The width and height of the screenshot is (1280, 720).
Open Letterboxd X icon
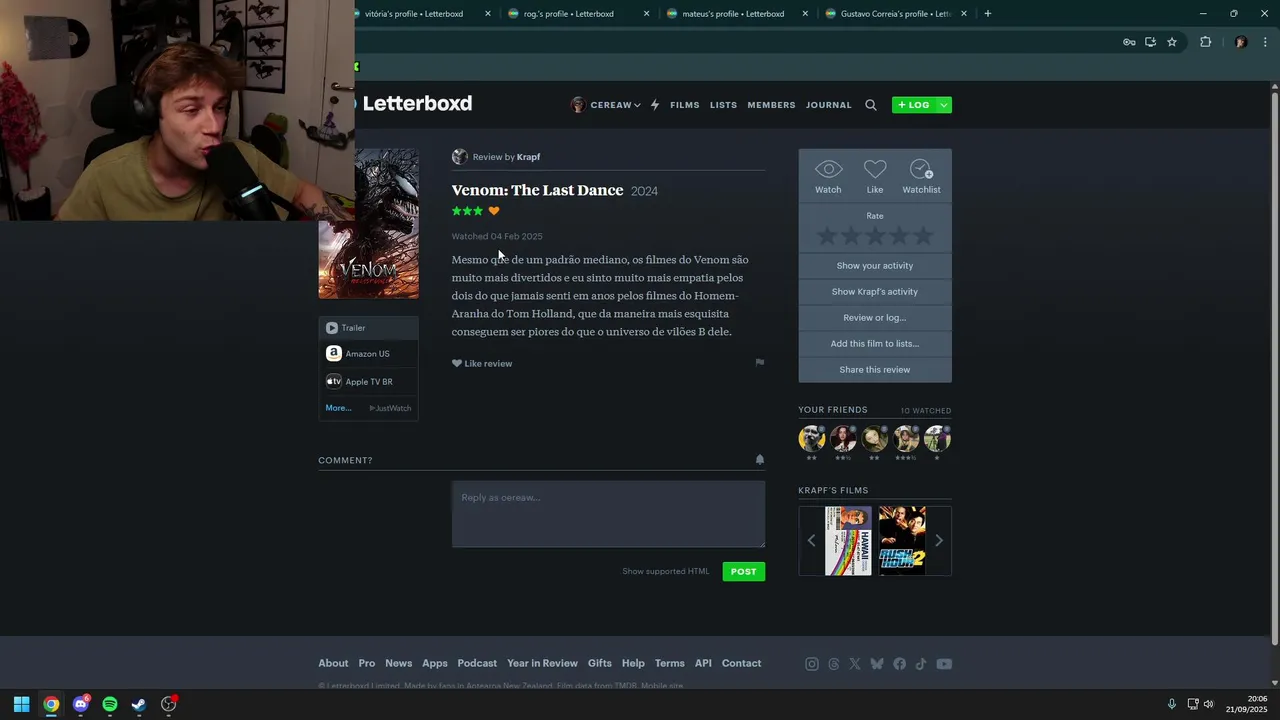tap(855, 664)
